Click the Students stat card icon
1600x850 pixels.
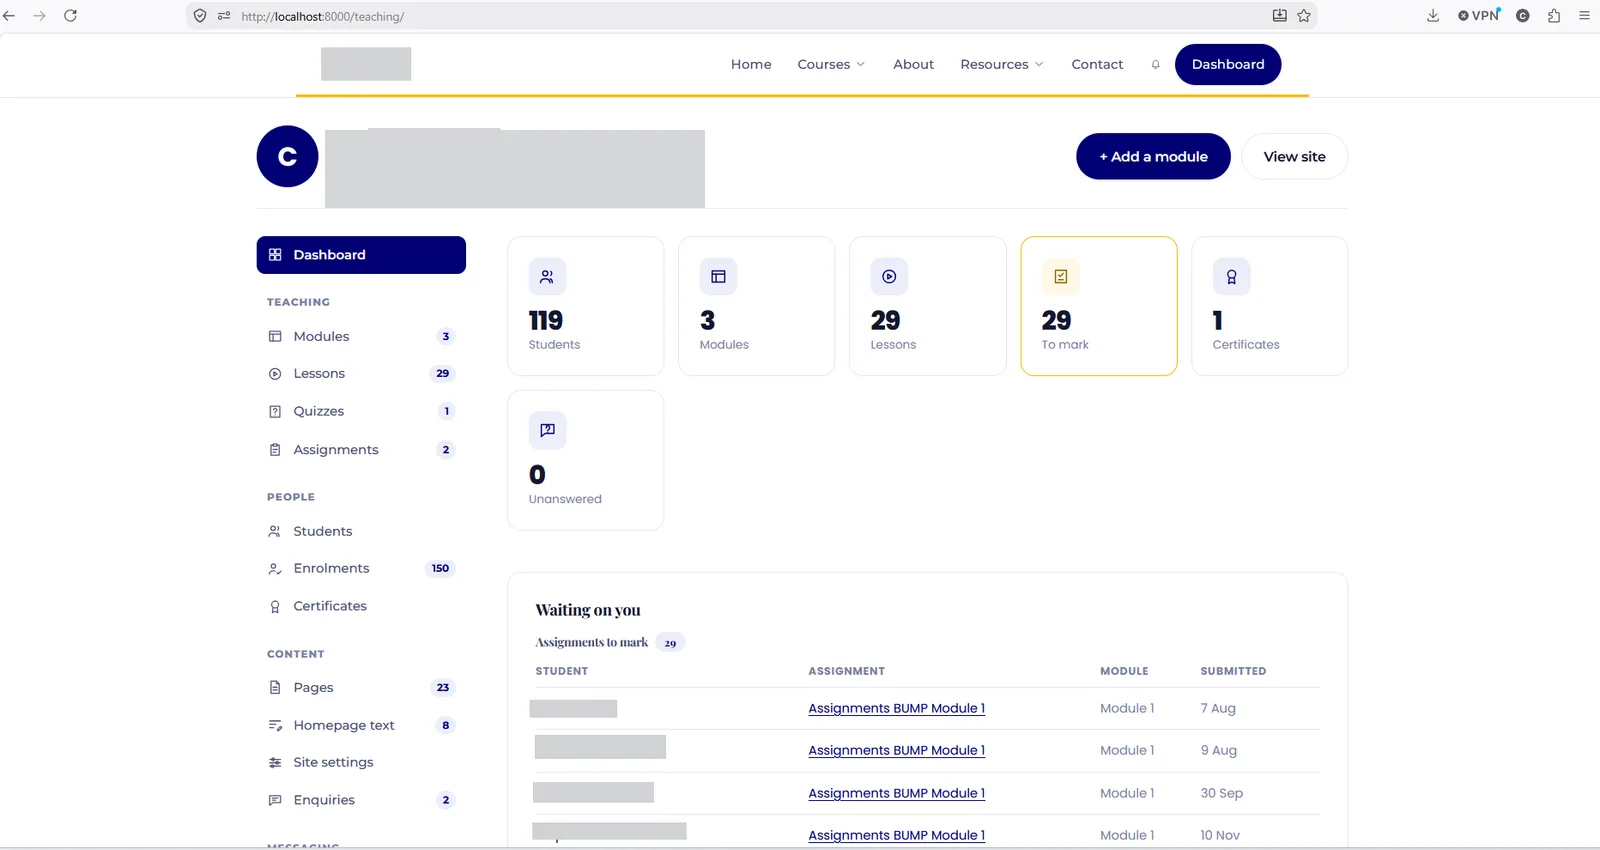tap(547, 277)
